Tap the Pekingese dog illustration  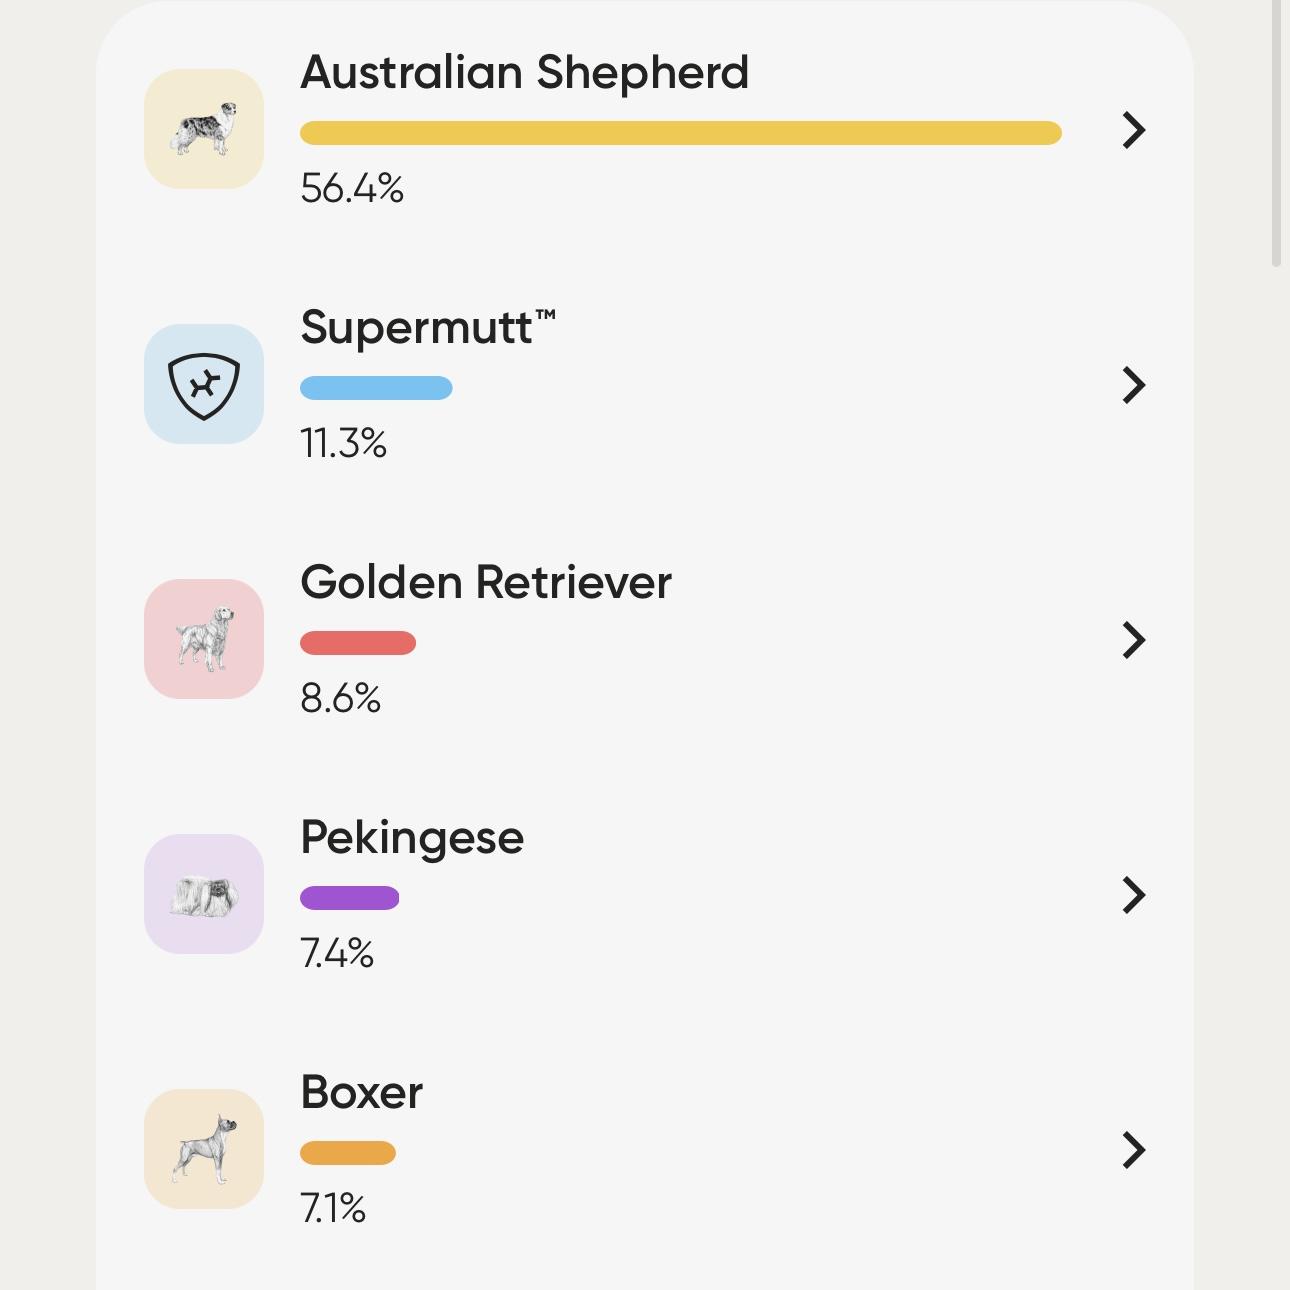204,894
